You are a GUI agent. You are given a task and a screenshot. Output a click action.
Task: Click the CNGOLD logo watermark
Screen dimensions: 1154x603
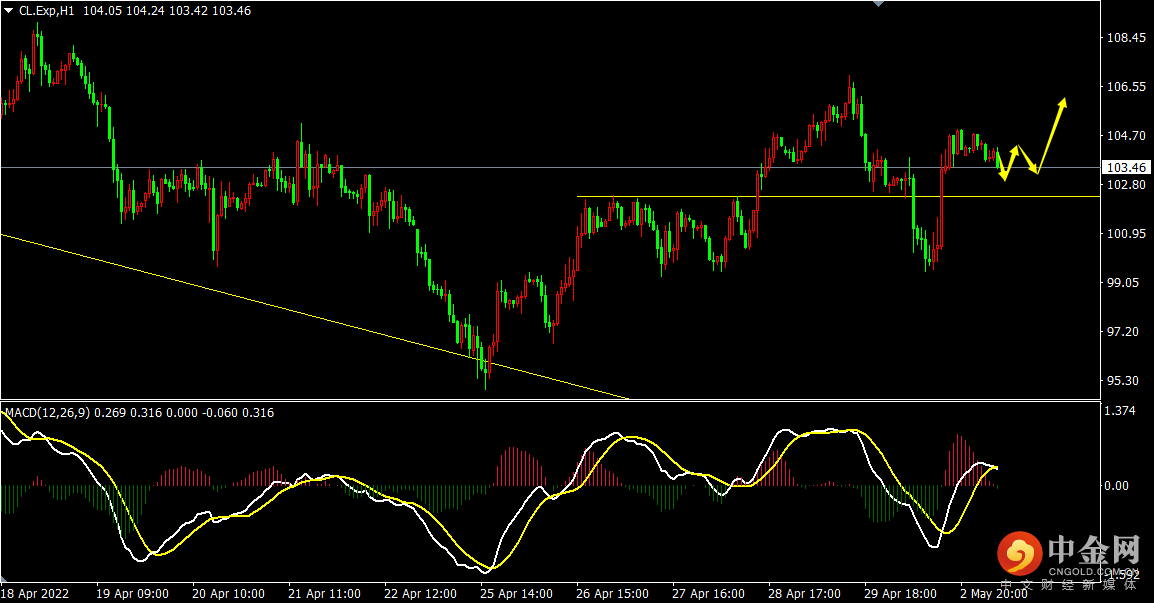(x=1067, y=557)
